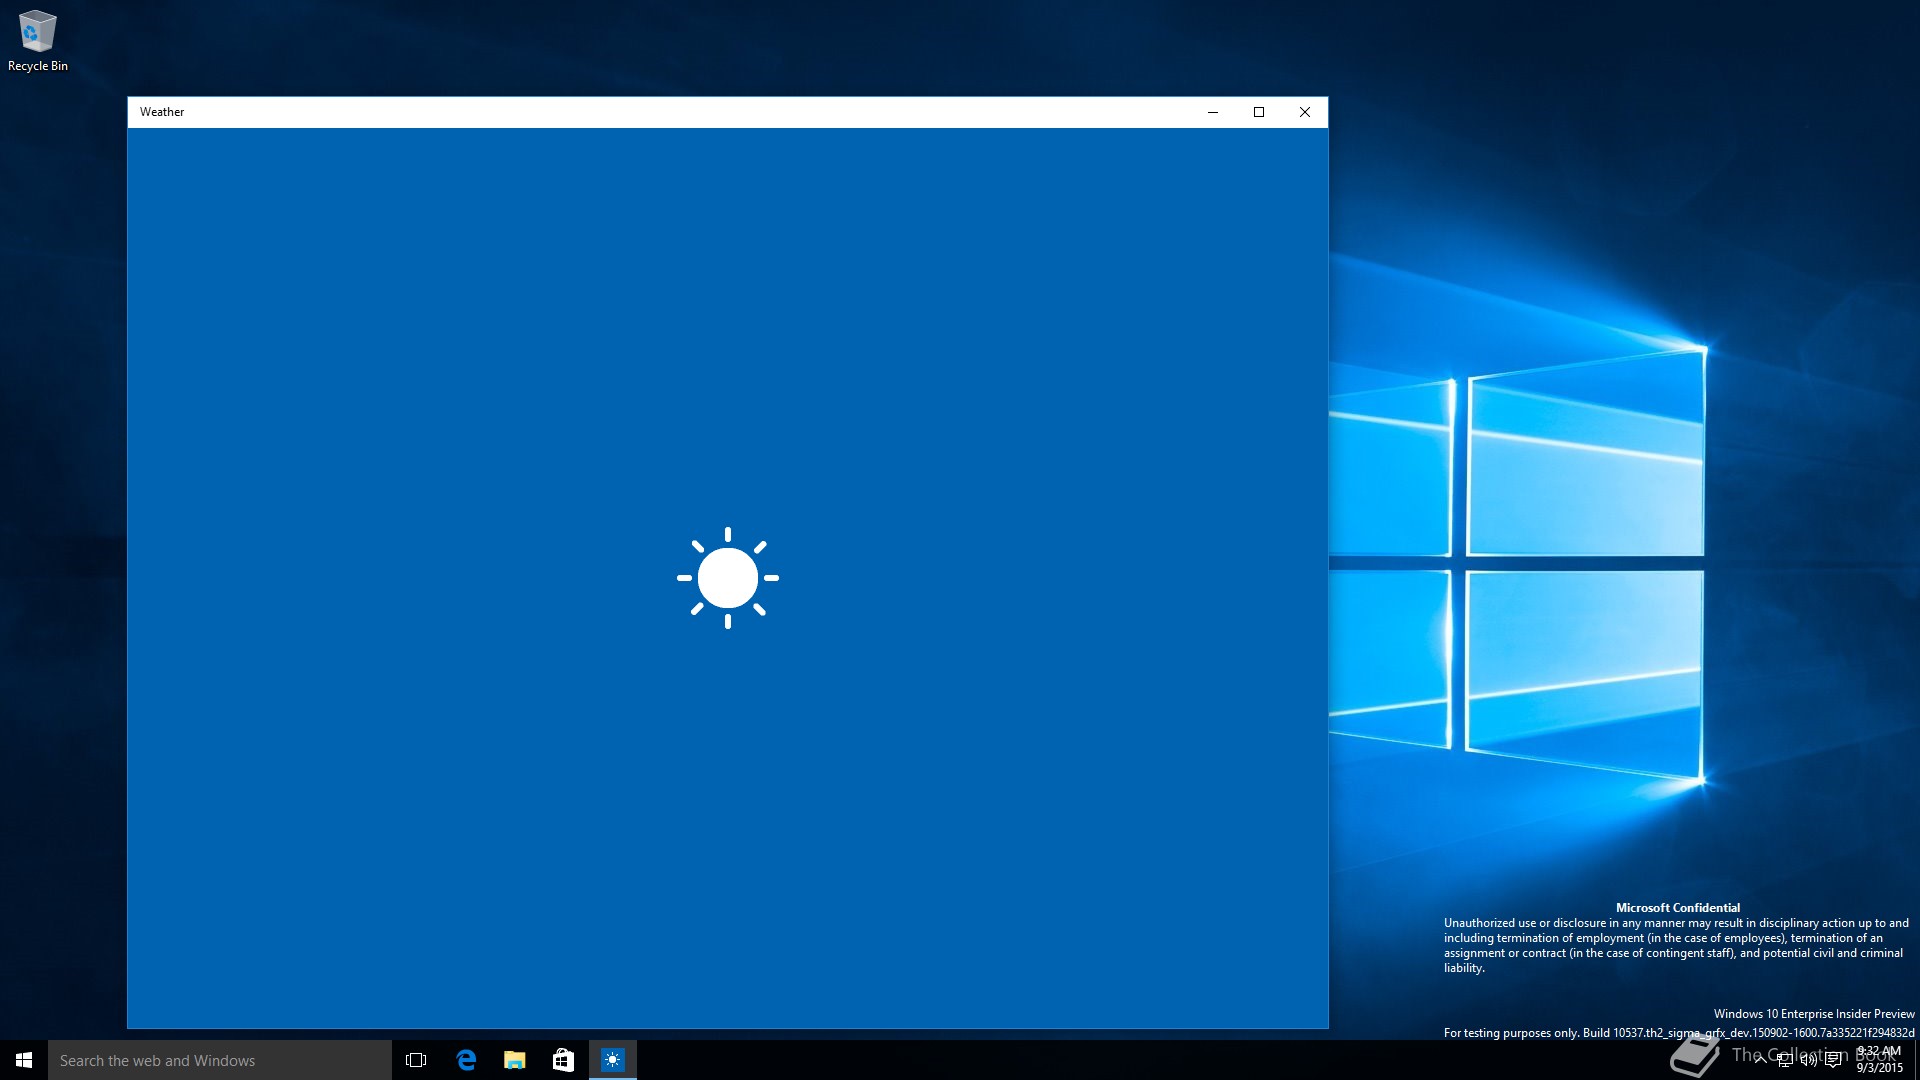Open the volume control tray icon
The width and height of the screenshot is (1920, 1080).
[1808, 1060]
